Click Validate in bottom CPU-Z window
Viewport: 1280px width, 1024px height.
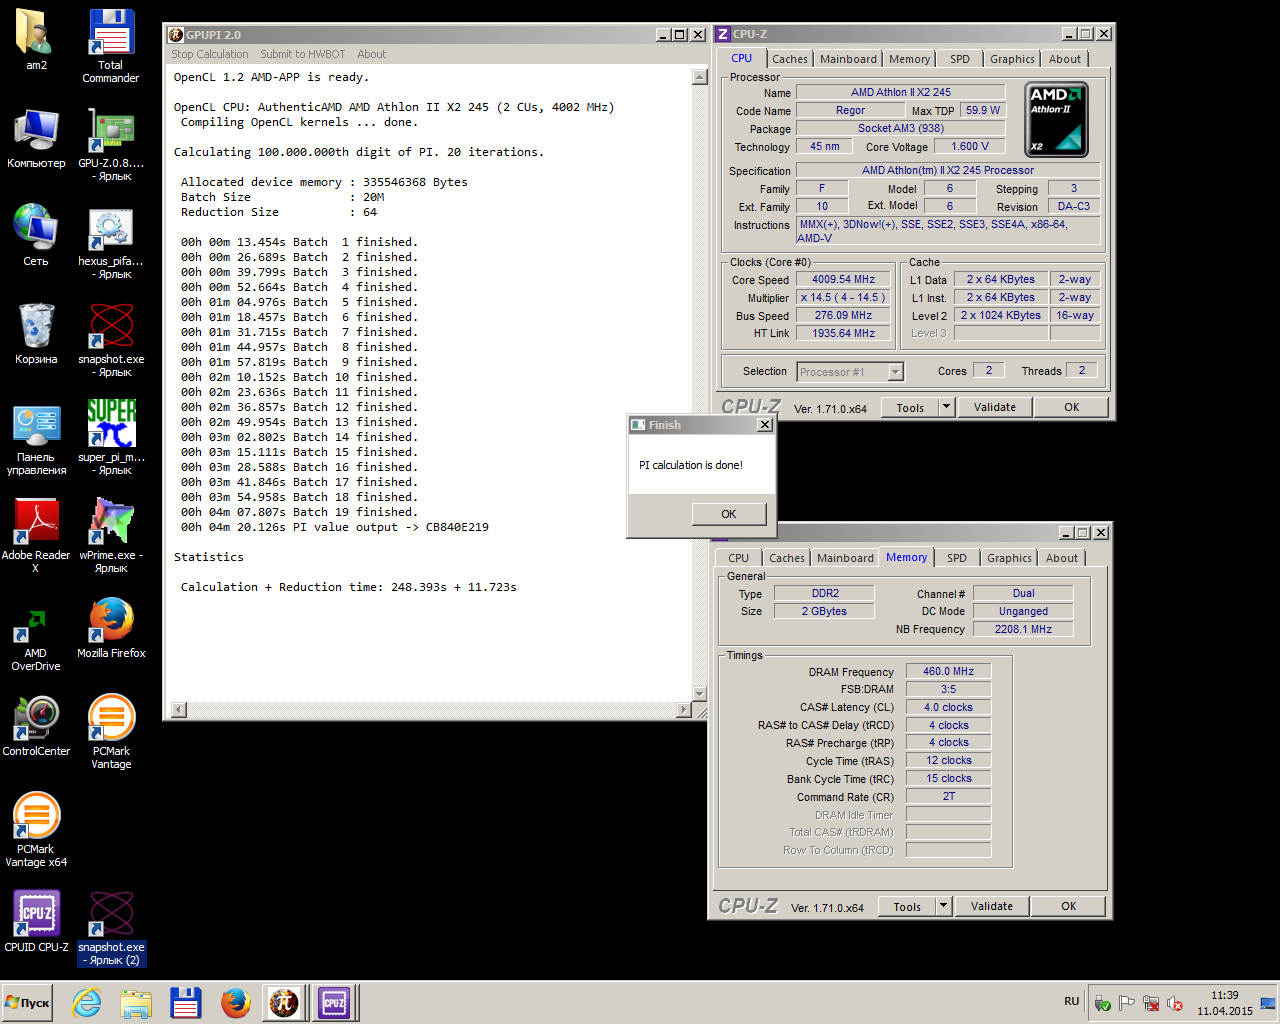(x=992, y=906)
